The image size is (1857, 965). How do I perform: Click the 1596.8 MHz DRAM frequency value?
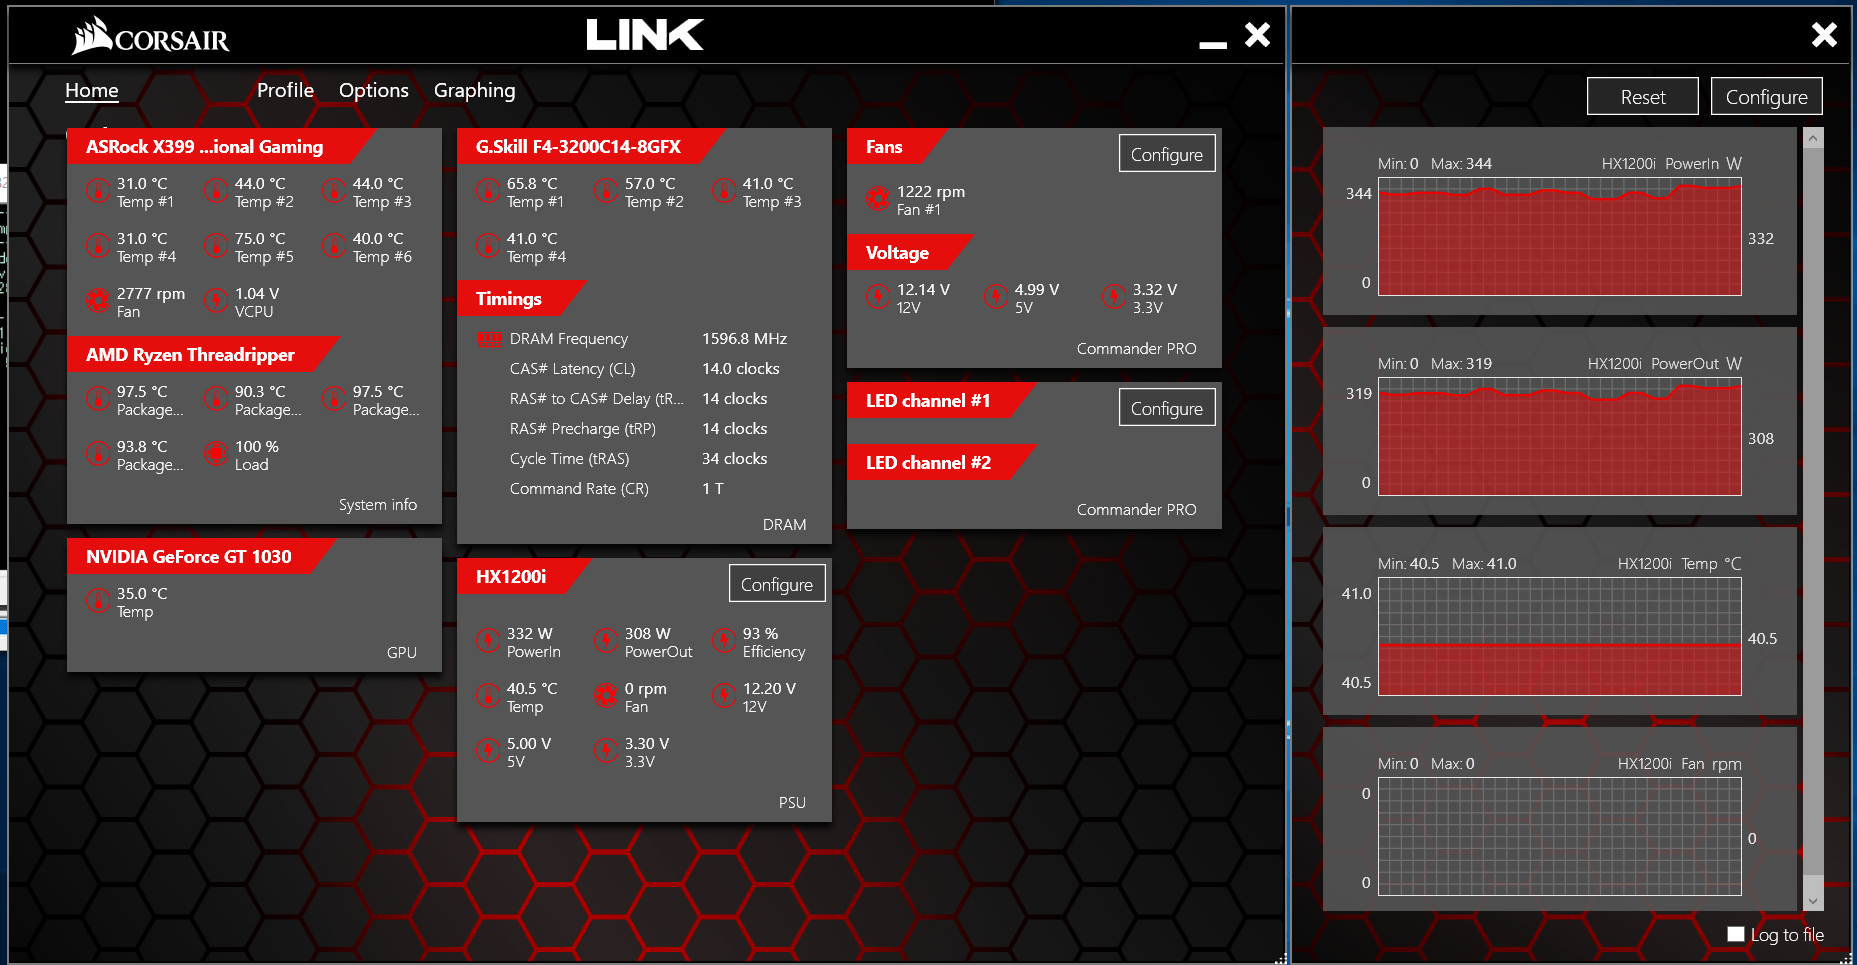tap(744, 339)
